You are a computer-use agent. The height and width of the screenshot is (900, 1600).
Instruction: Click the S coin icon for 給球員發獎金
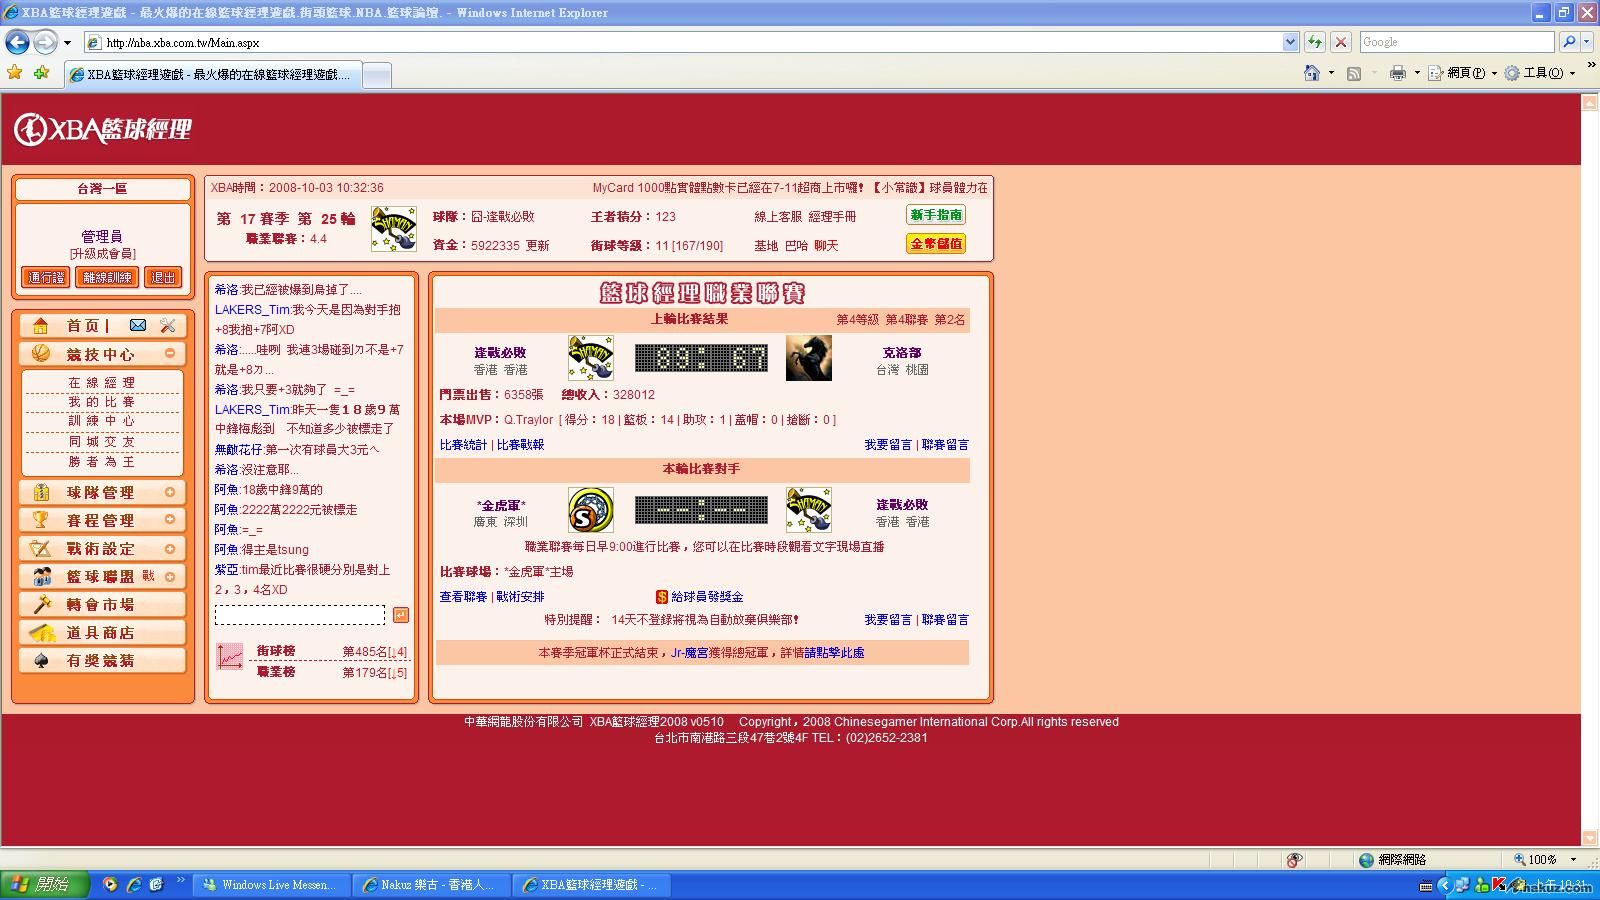tap(661, 597)
